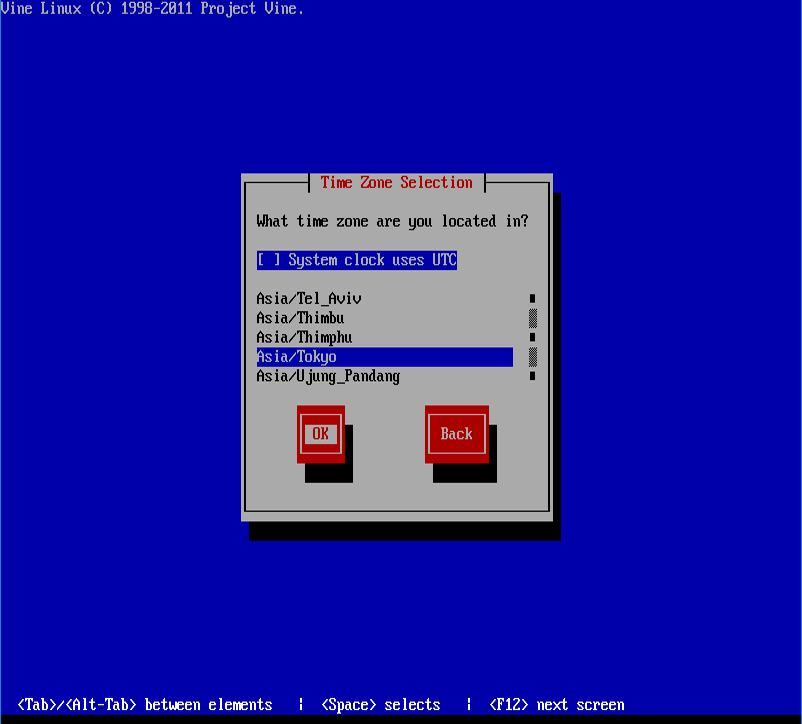
Task: Select the highlighted Asia/Tokyo entry
Action: [384, 357]
